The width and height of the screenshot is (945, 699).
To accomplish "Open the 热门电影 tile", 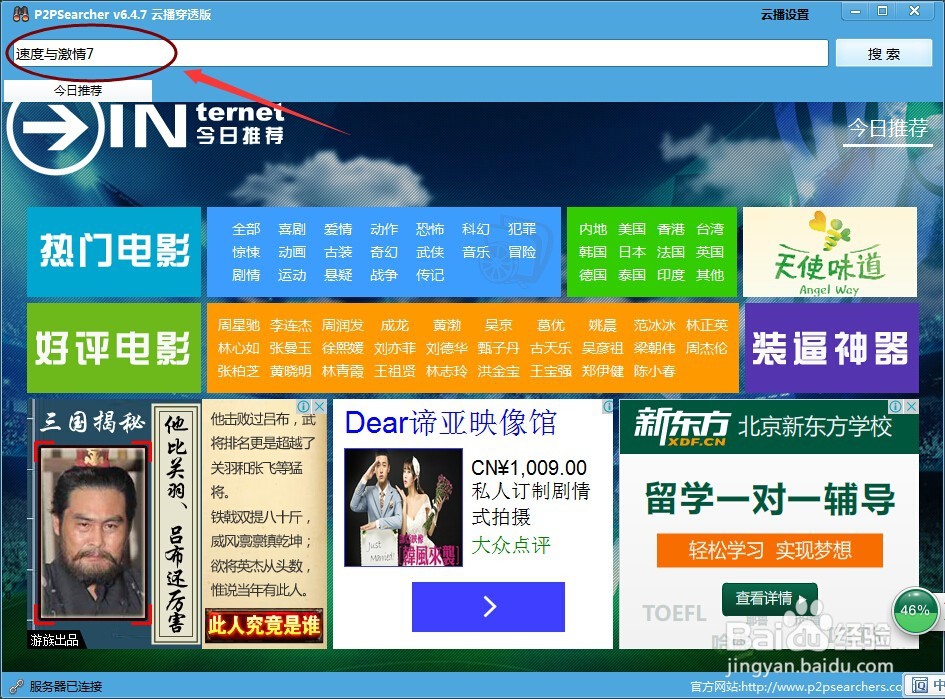I will [x=114, y=251].
